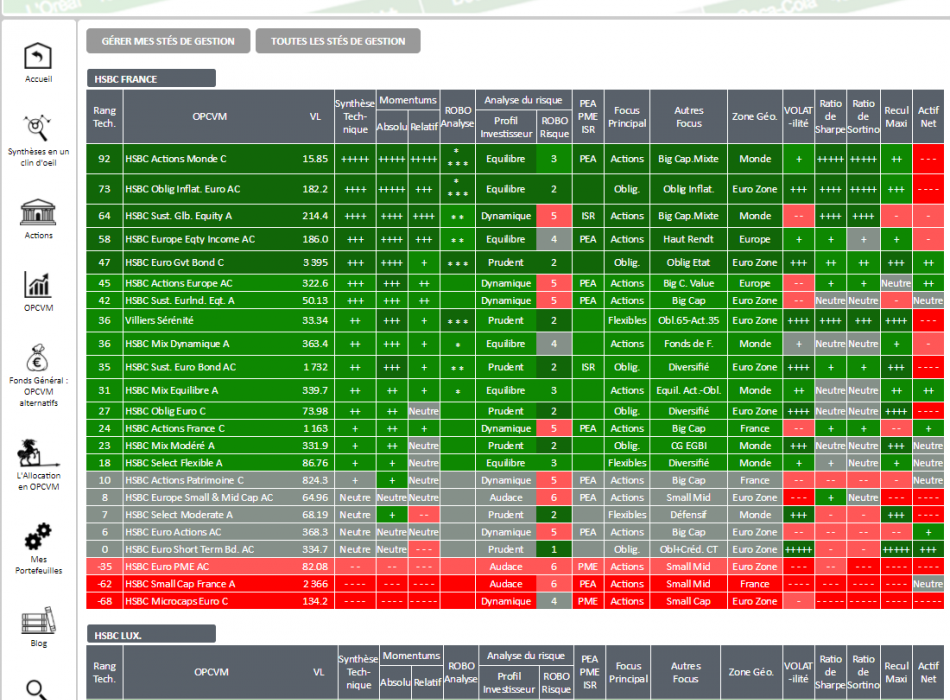Select the HSBC FRANCE section header
Image resolution: width=950 pixels, height=700 pixels.
tap(151, 79)
